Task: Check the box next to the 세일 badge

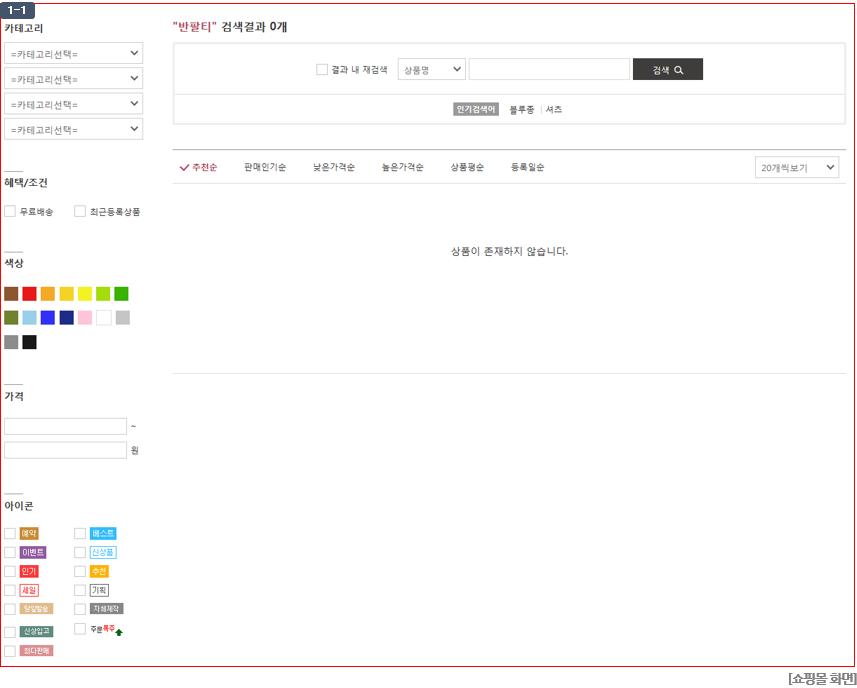Action: click(x=10, y=590)
